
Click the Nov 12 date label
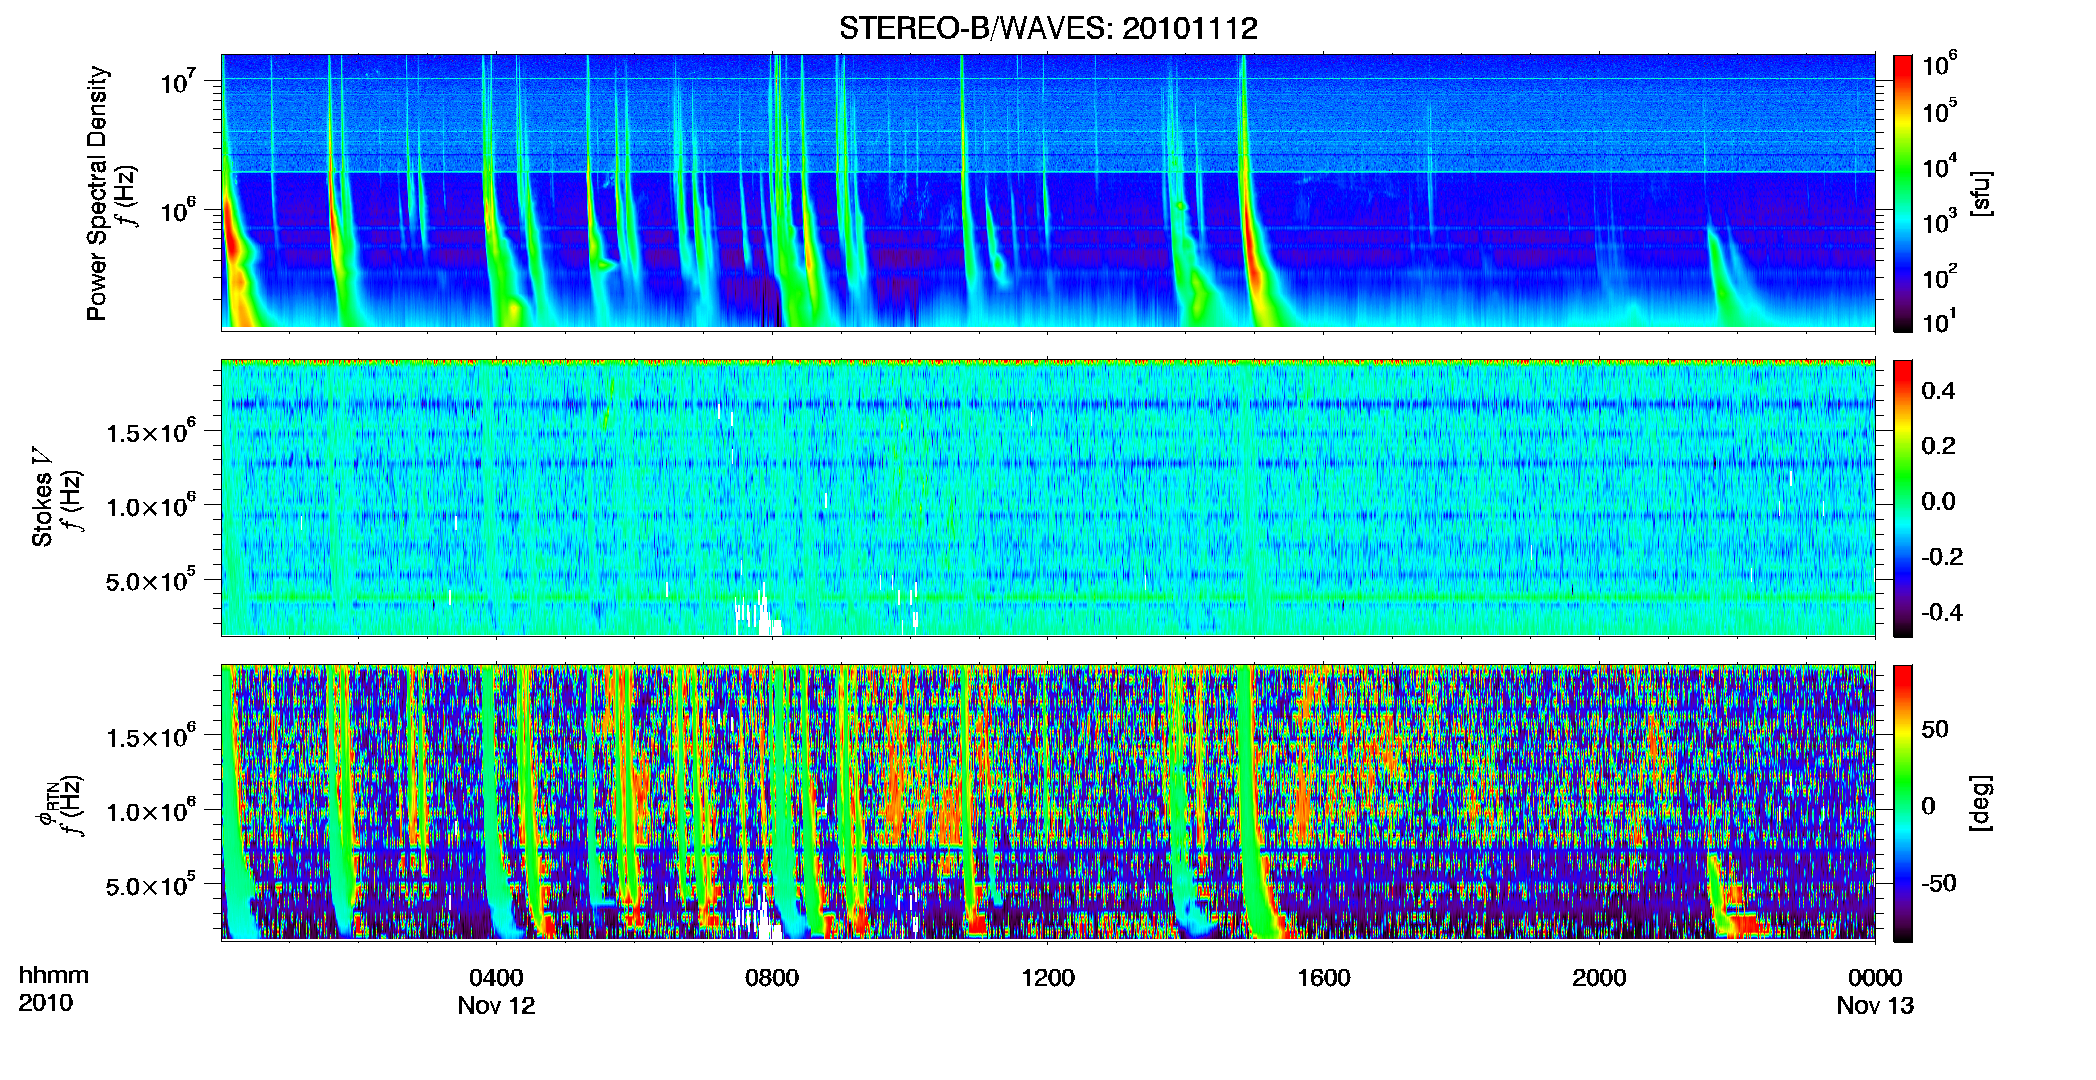point(496,1006)
